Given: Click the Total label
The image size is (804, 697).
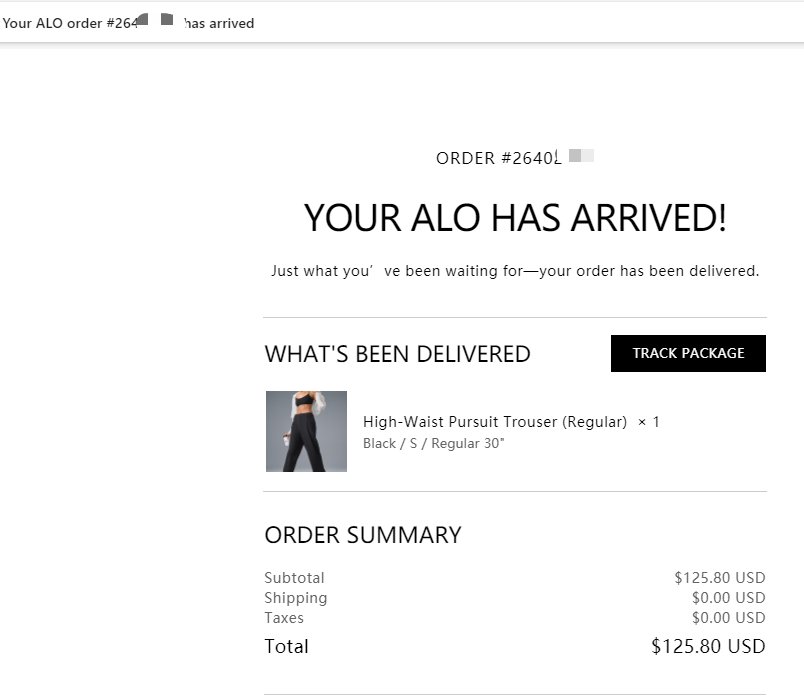Looking at the screenshot, I should 286,647.
